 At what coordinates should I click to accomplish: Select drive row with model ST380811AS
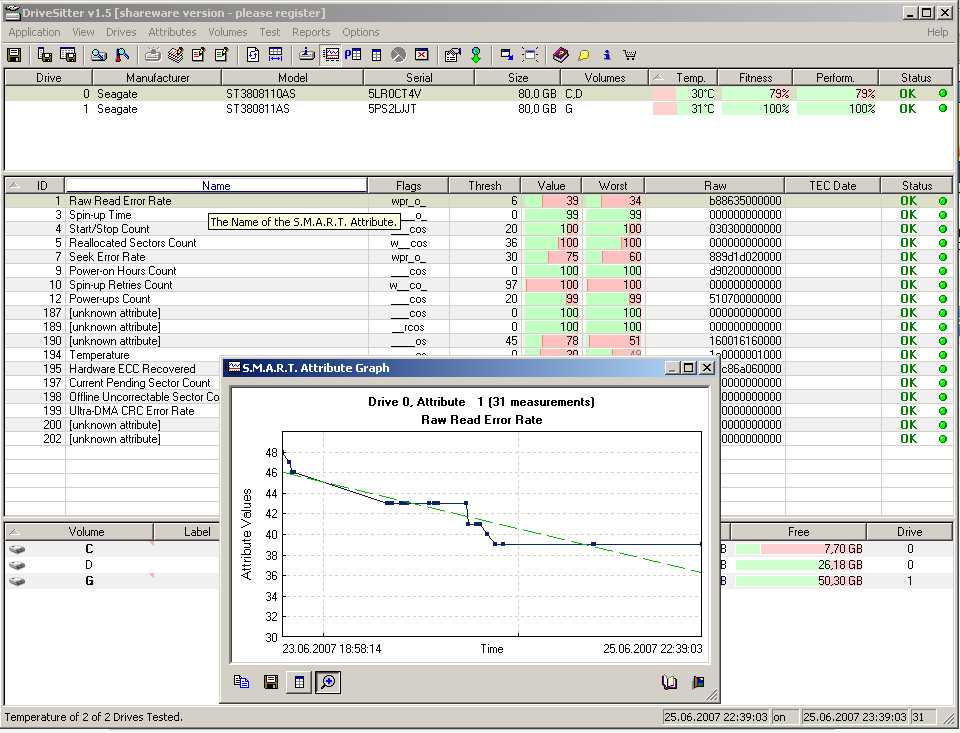point(478,109)
